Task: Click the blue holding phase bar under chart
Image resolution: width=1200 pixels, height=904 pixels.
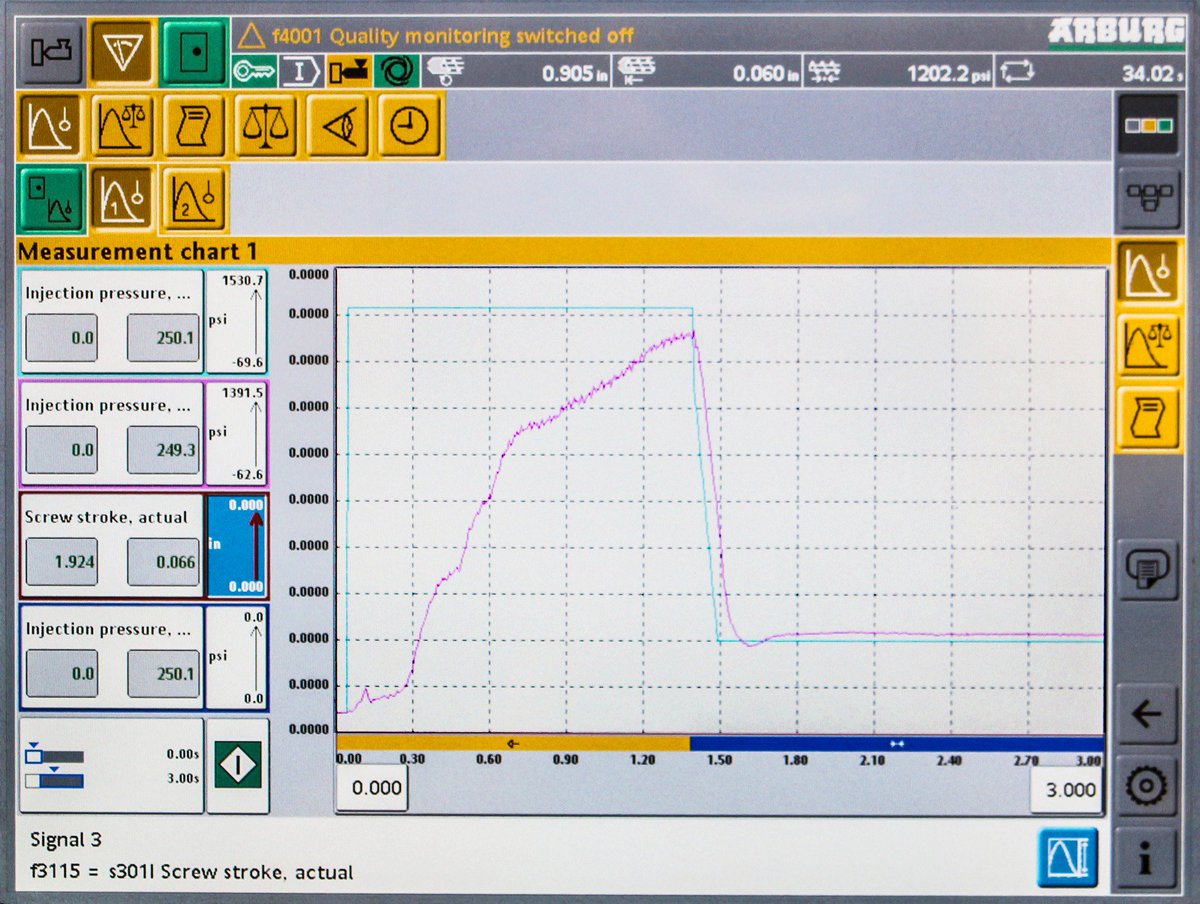Action: click(897, 744)
